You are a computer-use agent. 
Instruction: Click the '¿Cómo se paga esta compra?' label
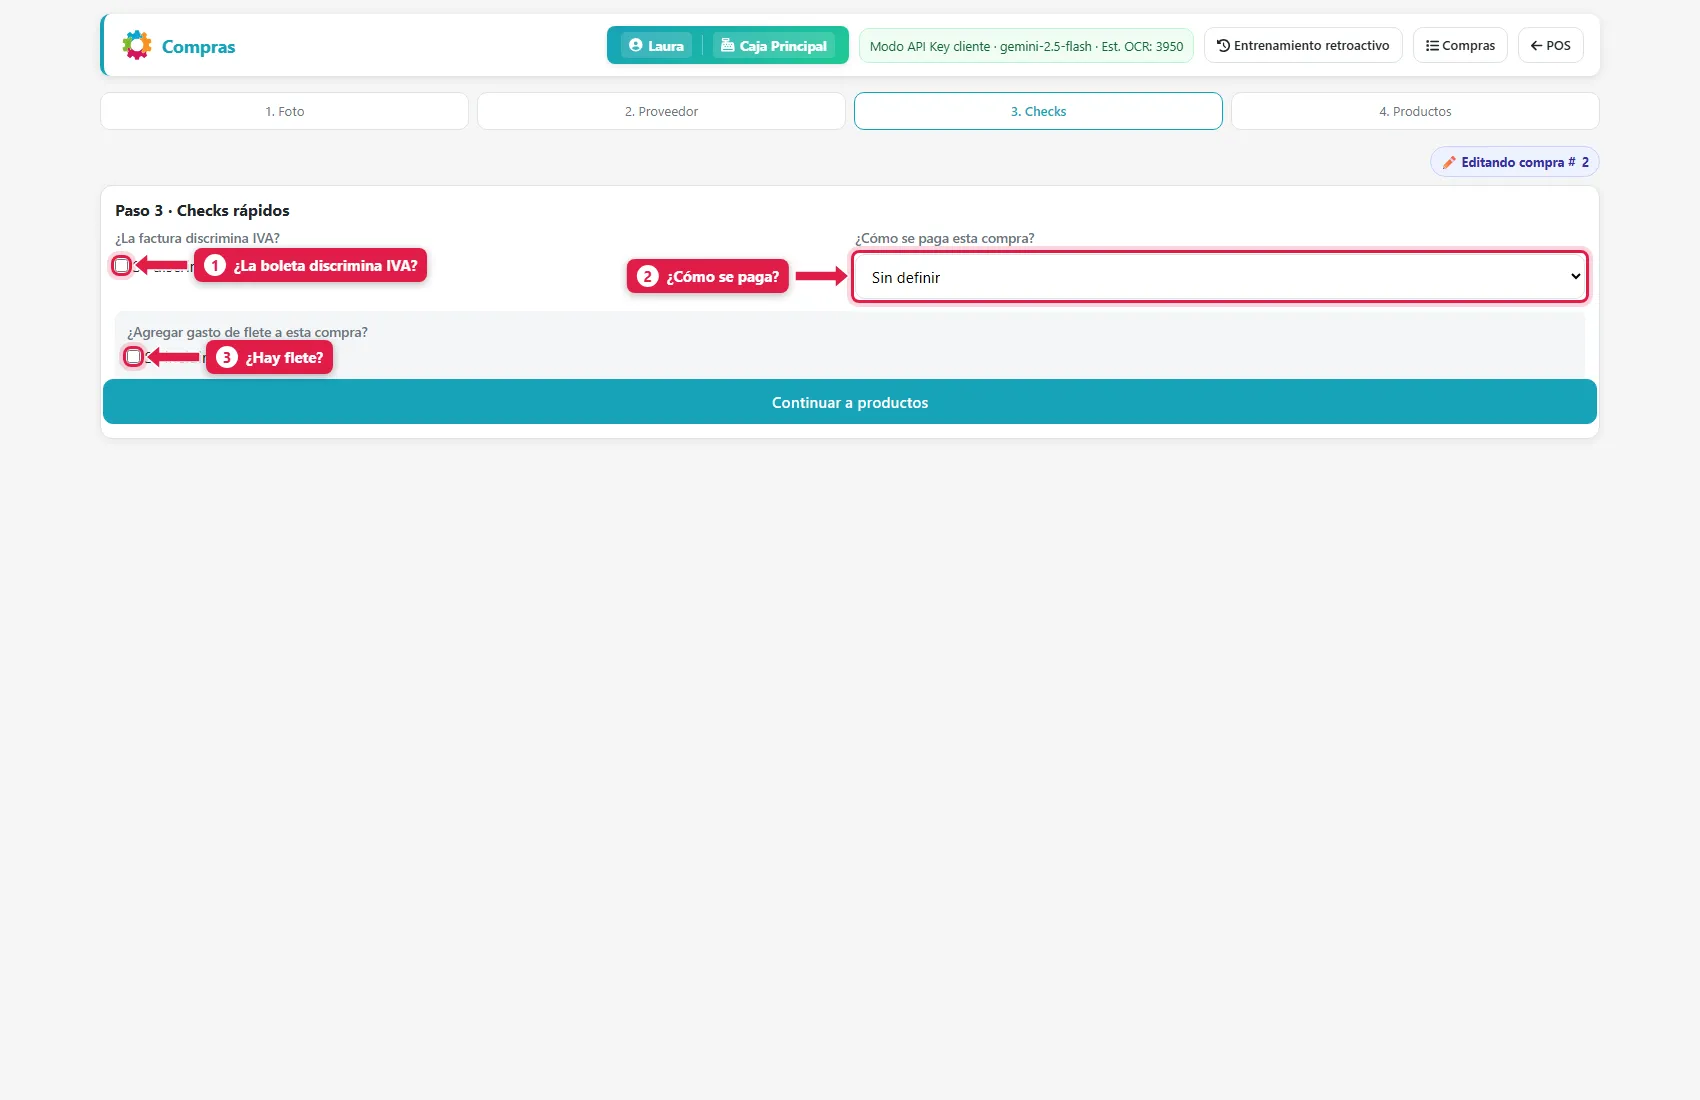[x=945, y=238]
